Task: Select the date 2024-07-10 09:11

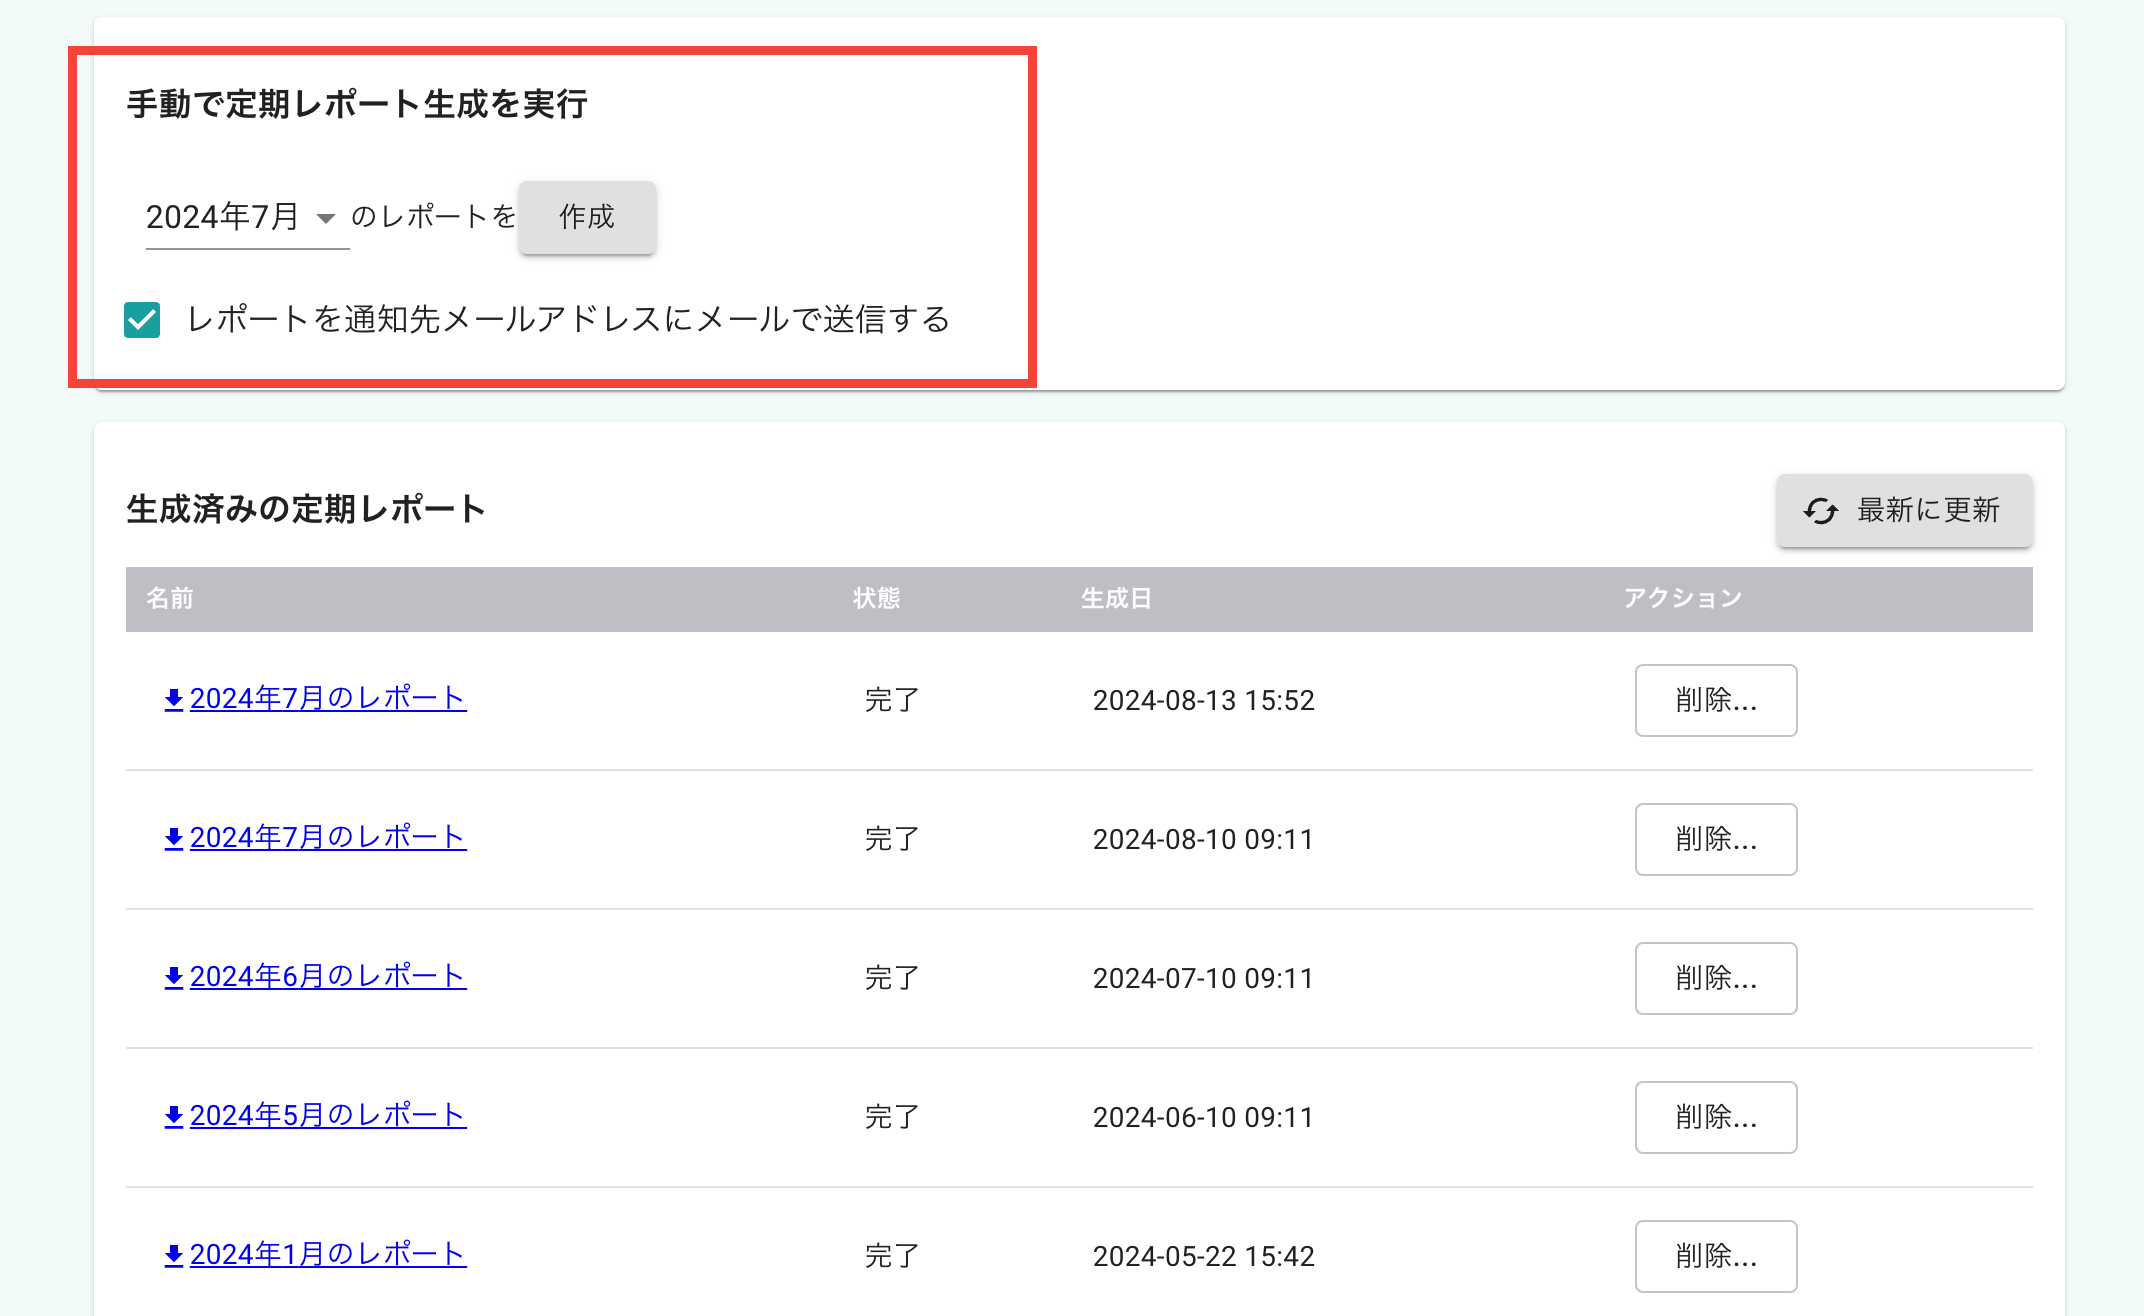Action: (x=1204, y=978)
